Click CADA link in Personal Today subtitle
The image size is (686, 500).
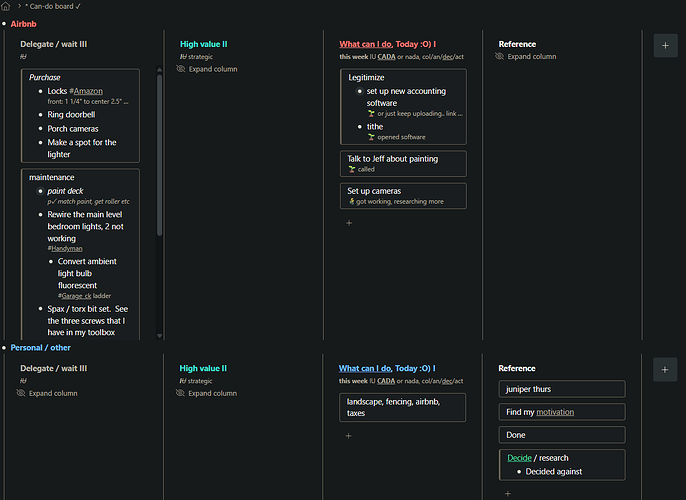point(386,381)
